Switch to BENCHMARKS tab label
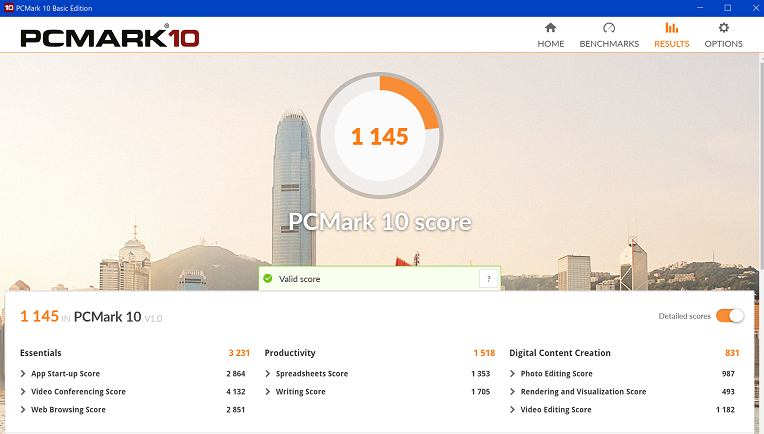Screen dimensions: 764x434 point(609,44)
